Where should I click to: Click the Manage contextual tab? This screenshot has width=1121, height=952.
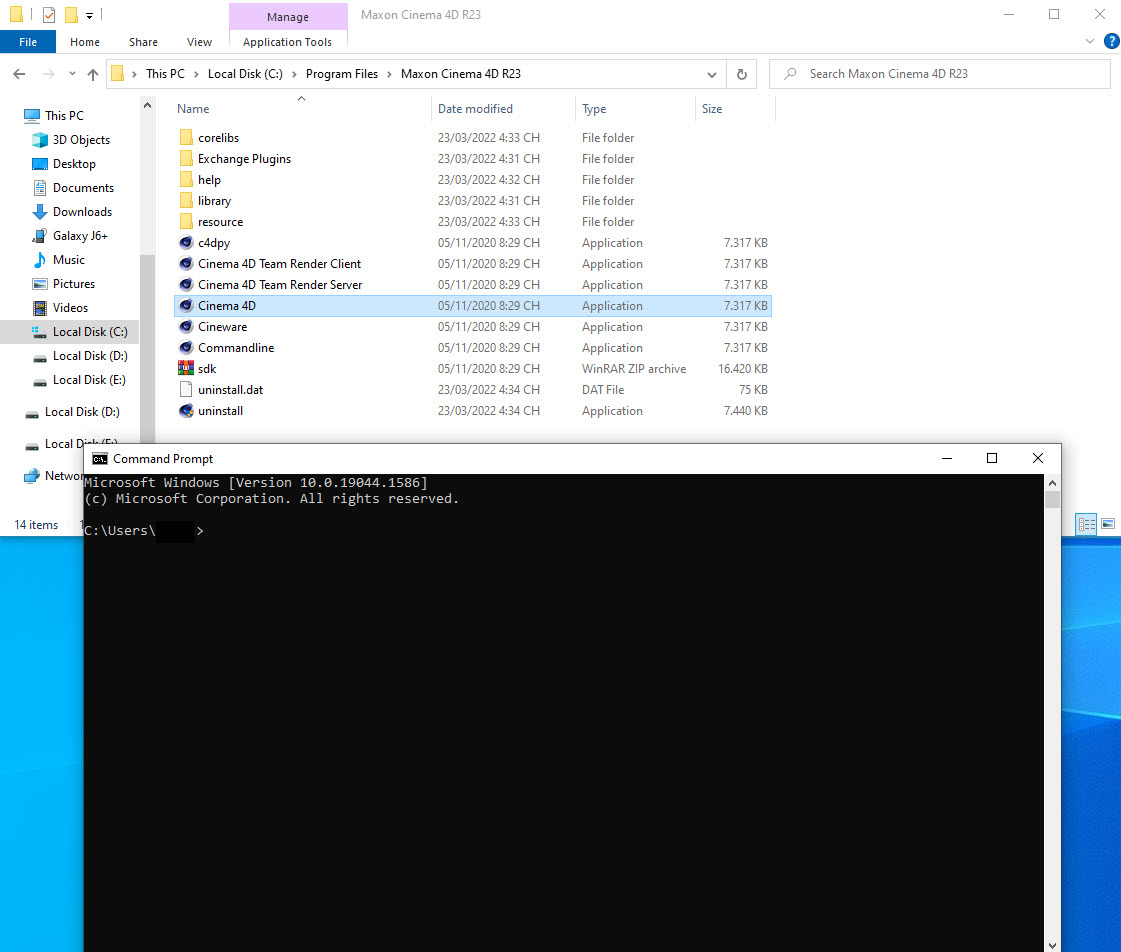click(287, 16)
